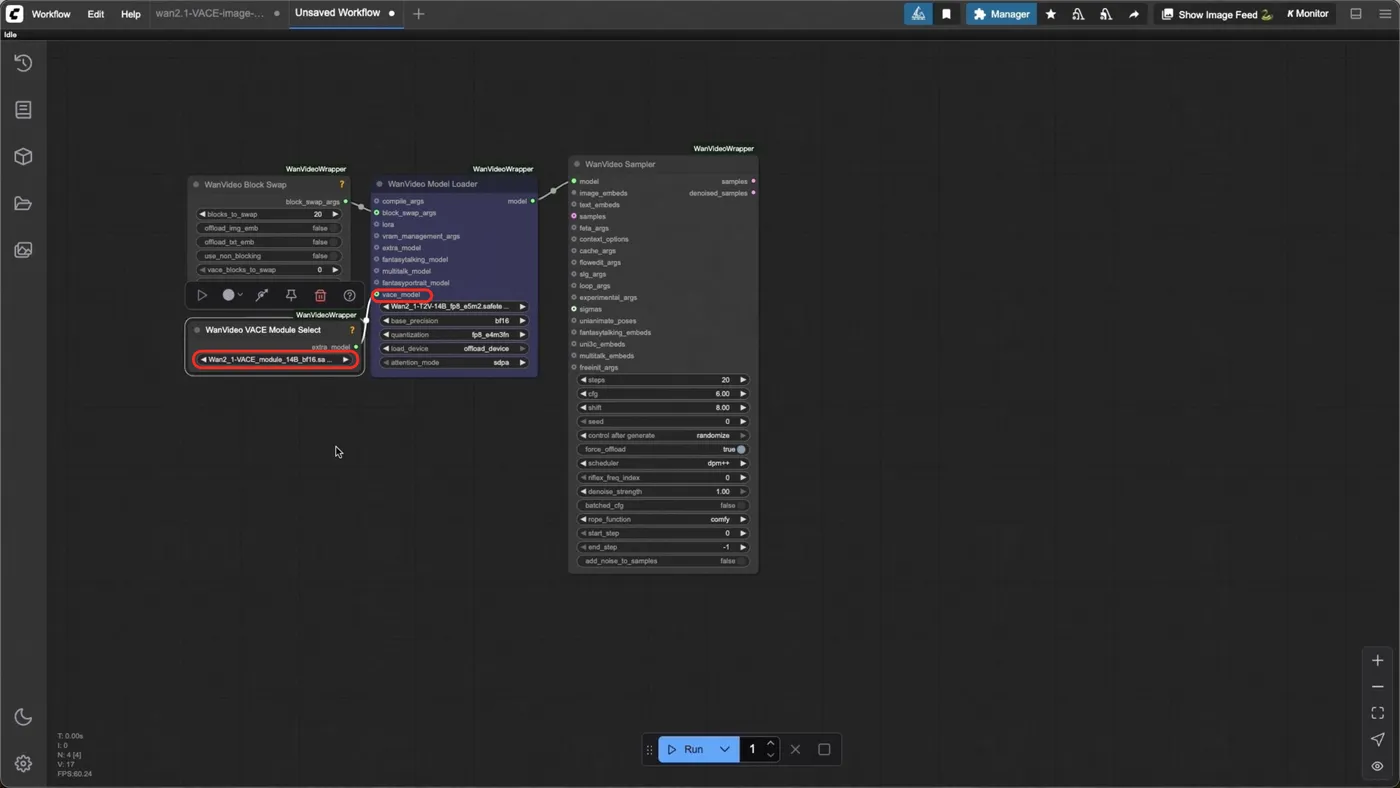This screenshot has height=788, width=1400.
Task: Collapse WanVideo Block Swap via its title dot
Action: [196, 185]
